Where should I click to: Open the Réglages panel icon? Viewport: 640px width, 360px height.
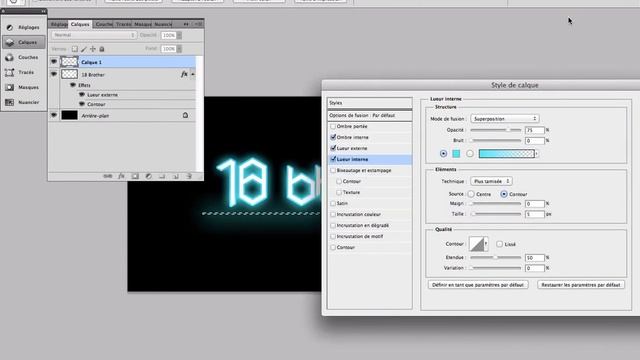point(10,27)
